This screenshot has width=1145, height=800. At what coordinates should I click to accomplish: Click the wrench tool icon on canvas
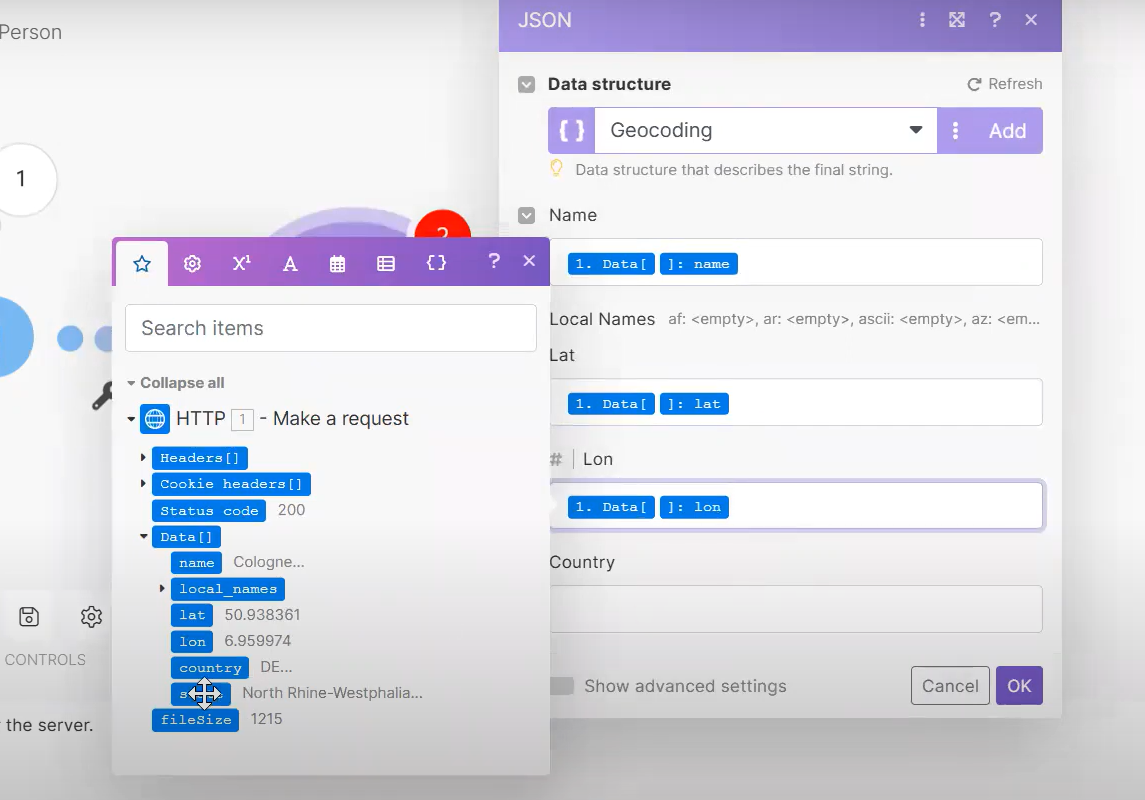[102, 396]
